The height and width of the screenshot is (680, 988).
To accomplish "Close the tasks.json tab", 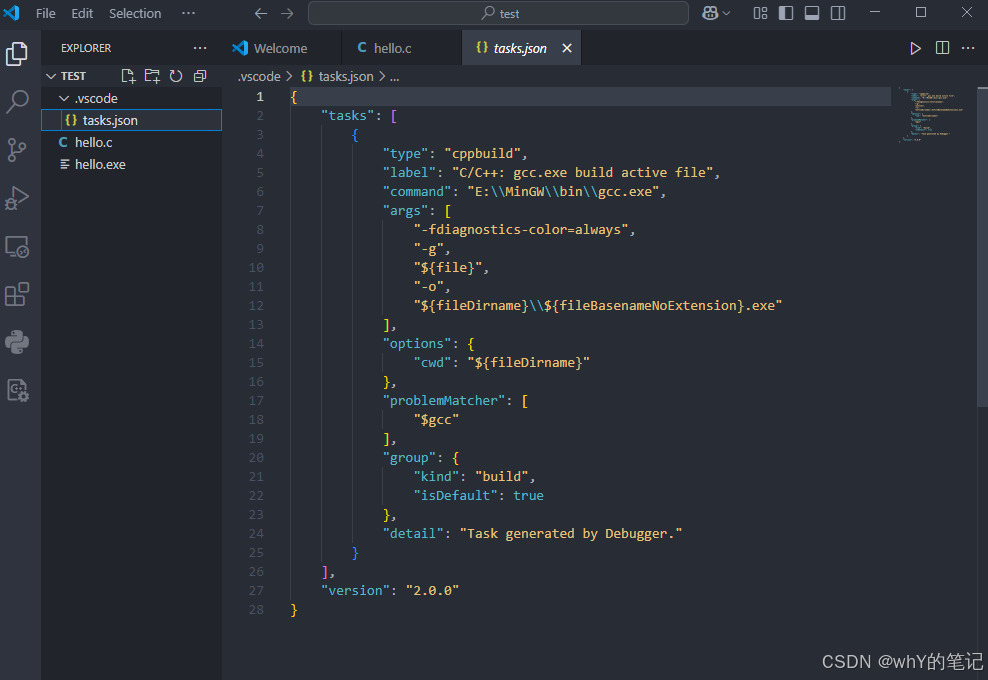I will coord(567,48).
